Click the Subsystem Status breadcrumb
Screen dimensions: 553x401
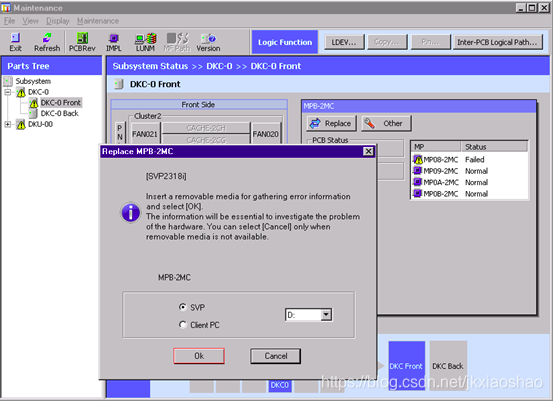coord(150,66)
